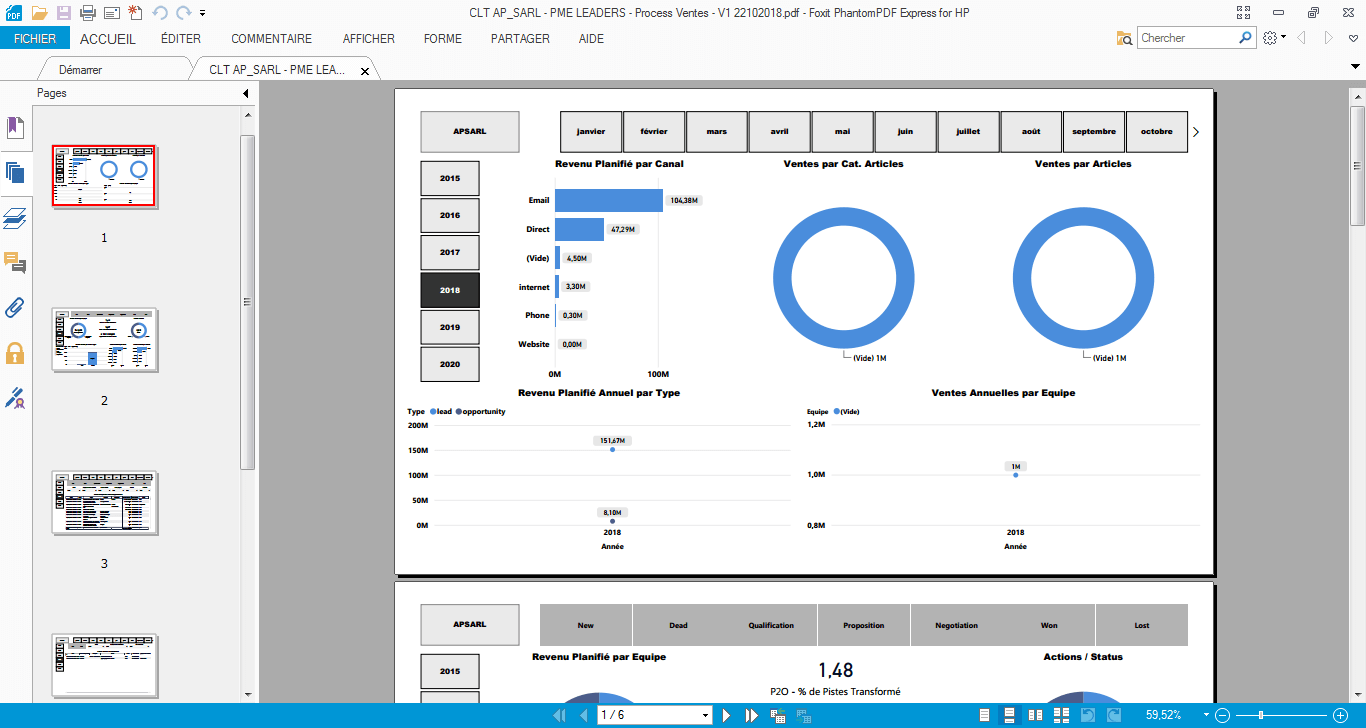Click the Save icon in the toolbar
Viewport: 1366px width, 728px height.
tap(64, 13)
